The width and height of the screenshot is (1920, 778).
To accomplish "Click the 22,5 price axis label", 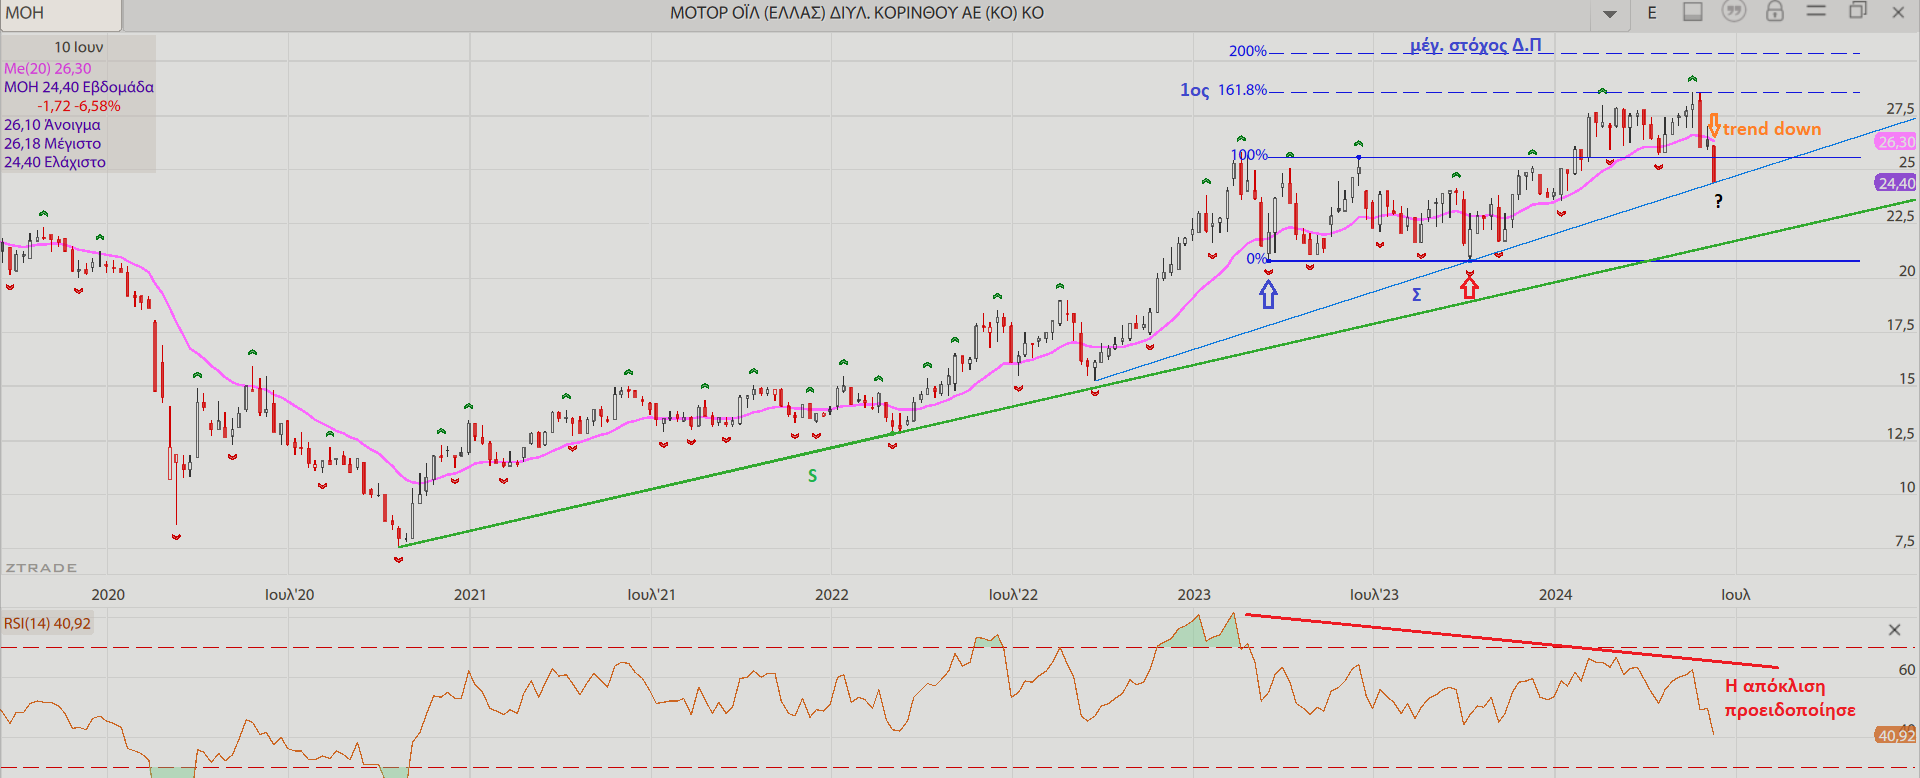I will (1900, 216).
